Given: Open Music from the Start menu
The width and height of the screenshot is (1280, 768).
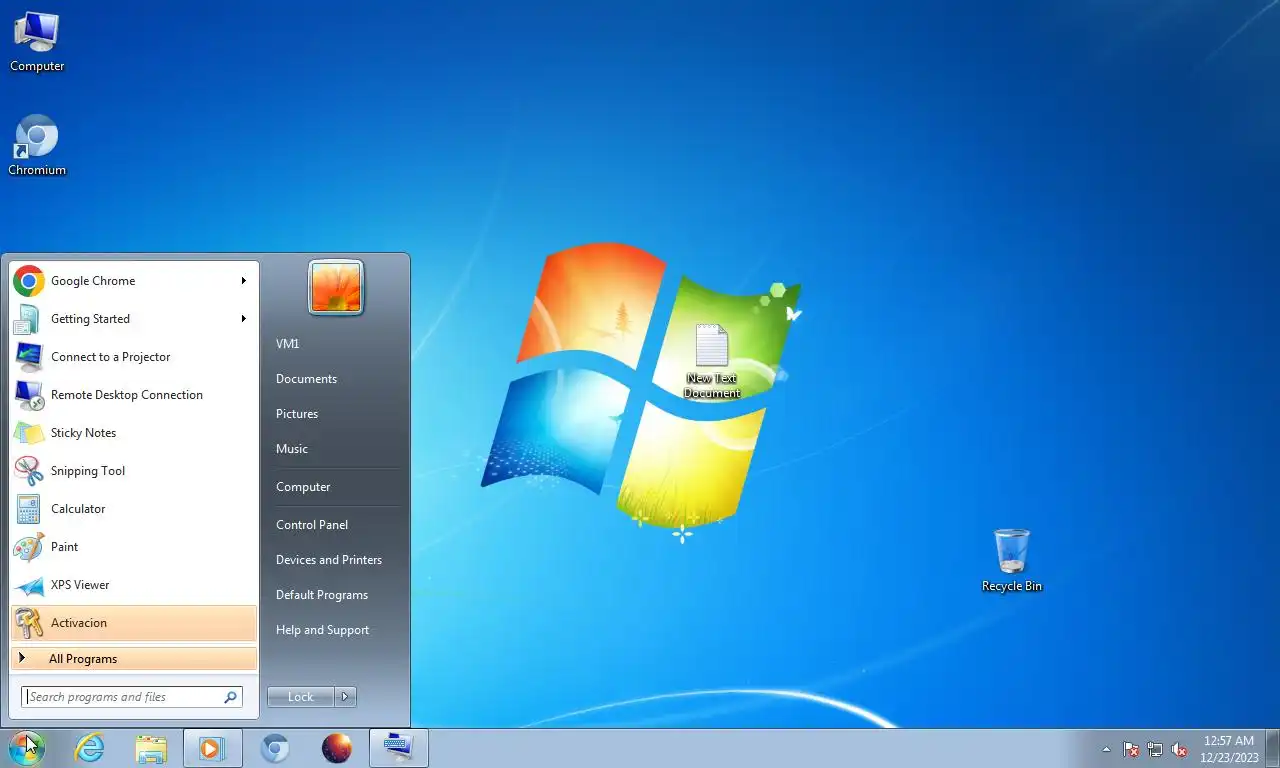Looking at the screenshot, I should (292, 449).
